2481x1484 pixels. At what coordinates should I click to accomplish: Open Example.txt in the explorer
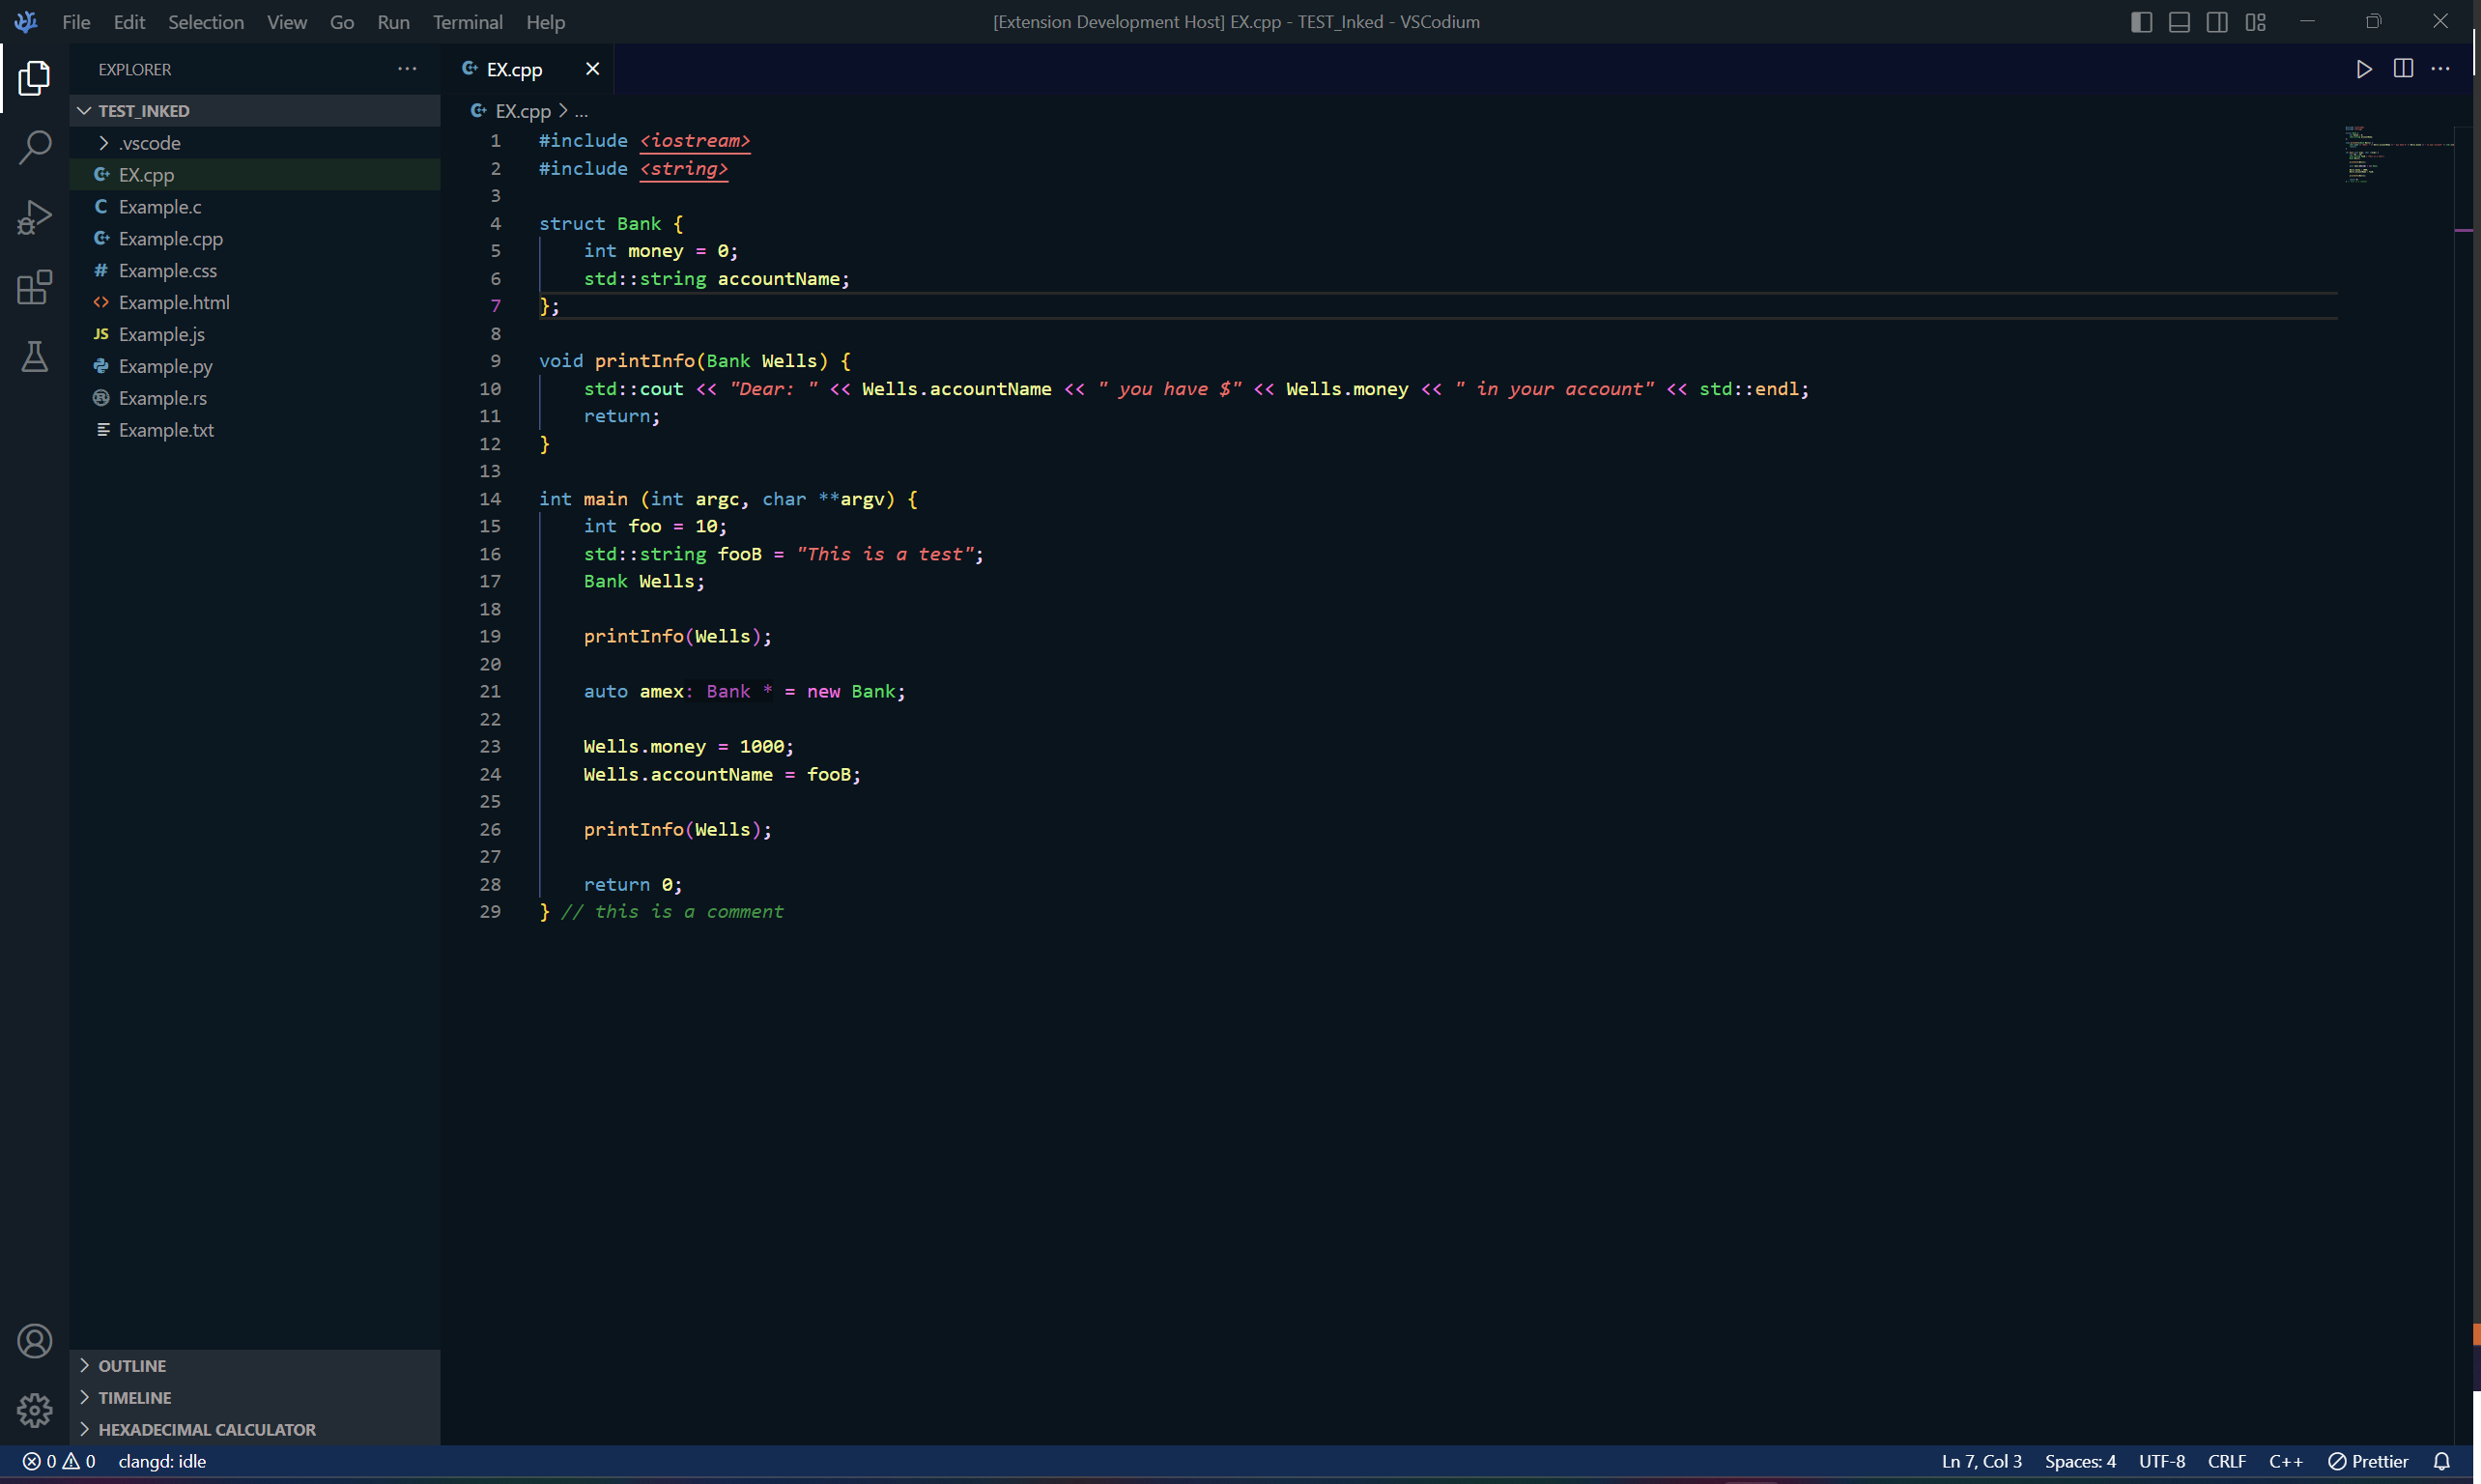[x=255, y=430]
